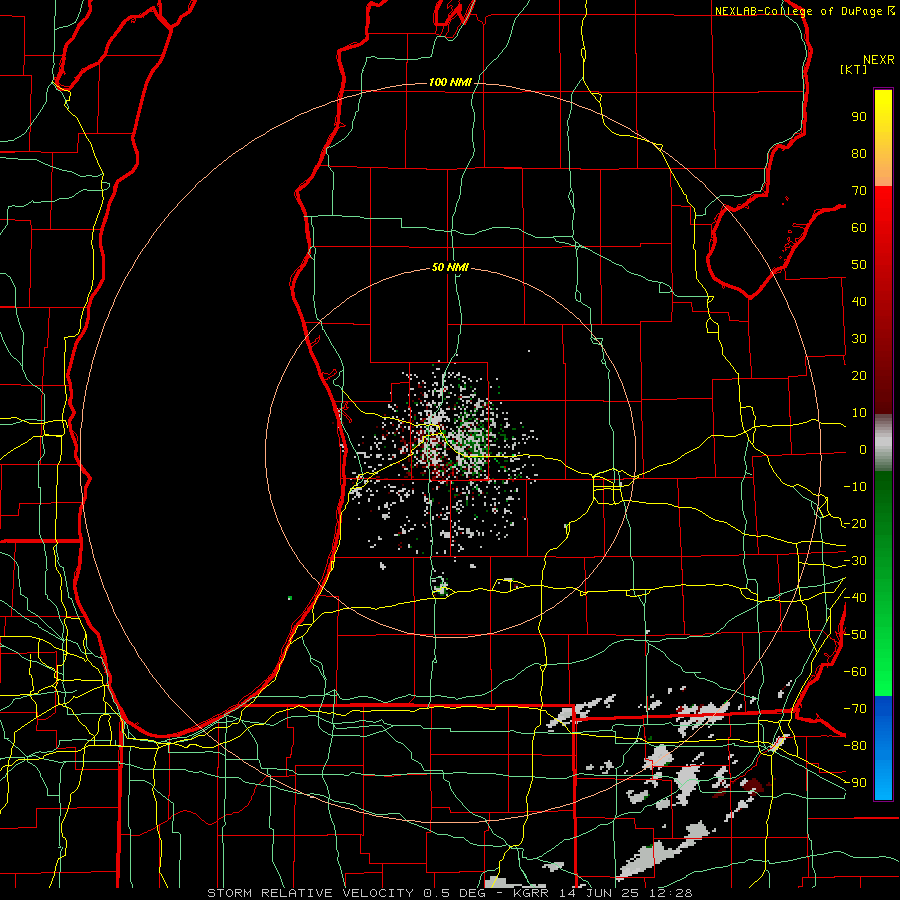This screenshot has width=900, height=900.
Task: Click the -10 scale value
Action: coord(855,487)
